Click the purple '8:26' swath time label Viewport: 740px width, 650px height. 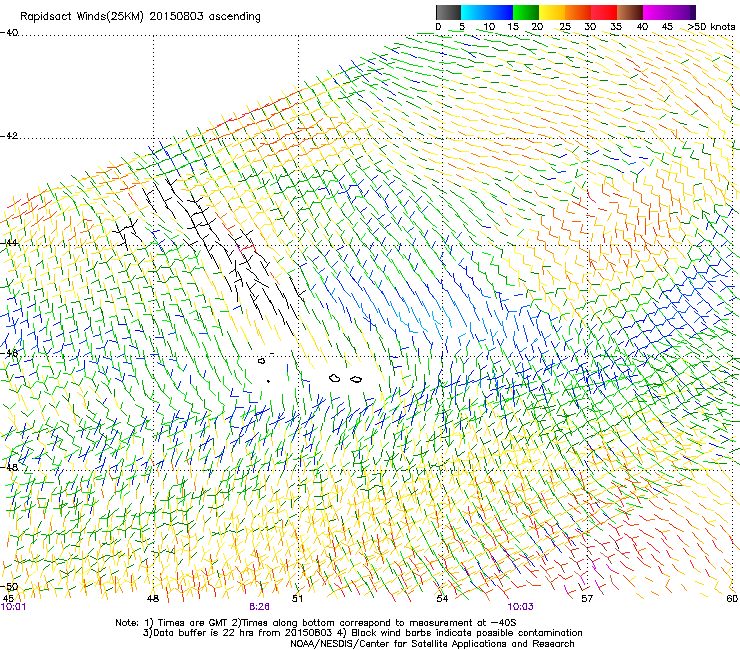click(x=259, y=607)
